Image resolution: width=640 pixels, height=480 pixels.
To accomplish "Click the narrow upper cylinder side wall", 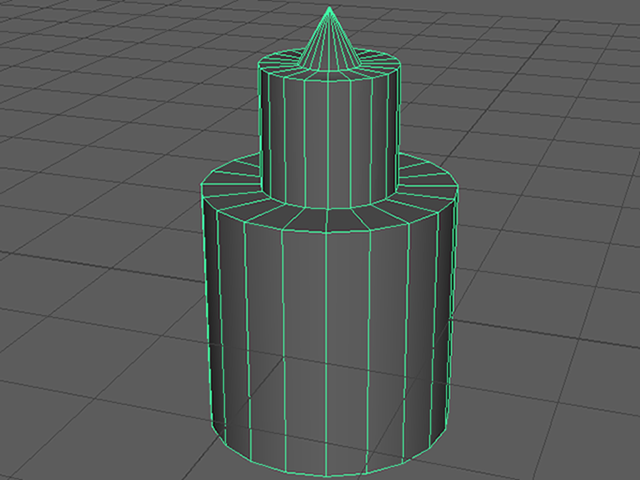I will click(329, 139).
